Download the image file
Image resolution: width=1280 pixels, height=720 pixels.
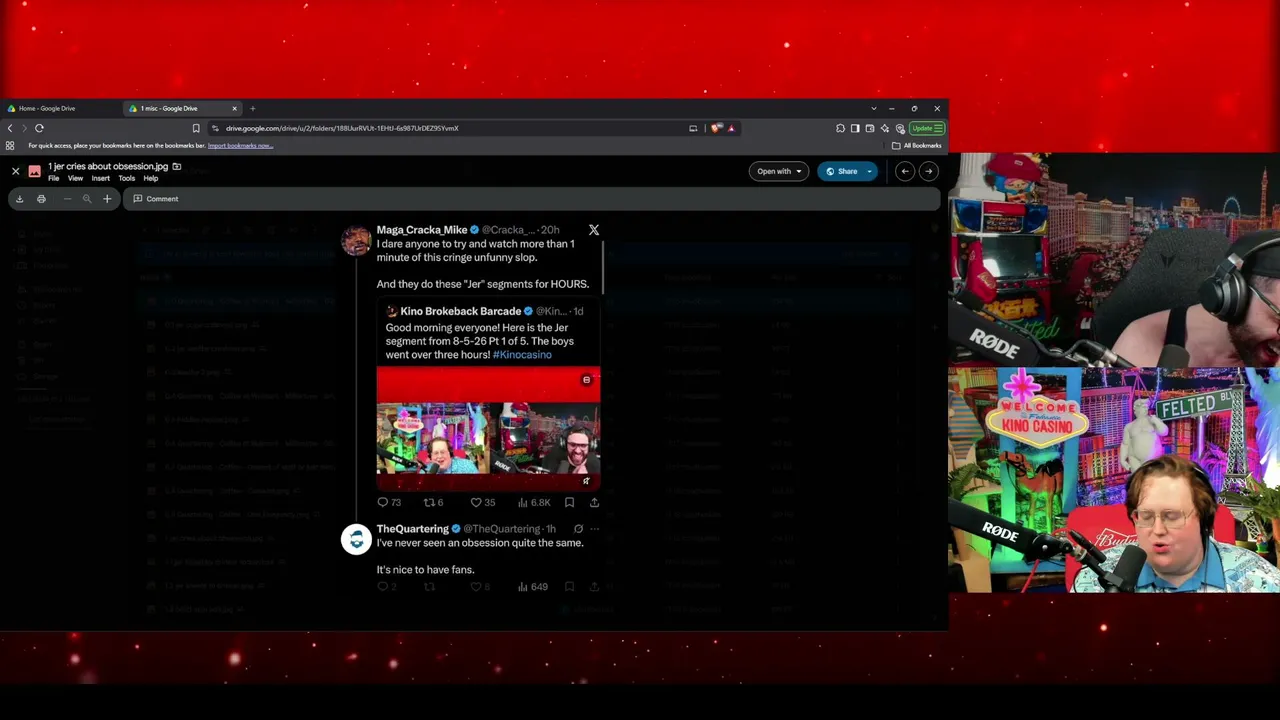[19, 199]
